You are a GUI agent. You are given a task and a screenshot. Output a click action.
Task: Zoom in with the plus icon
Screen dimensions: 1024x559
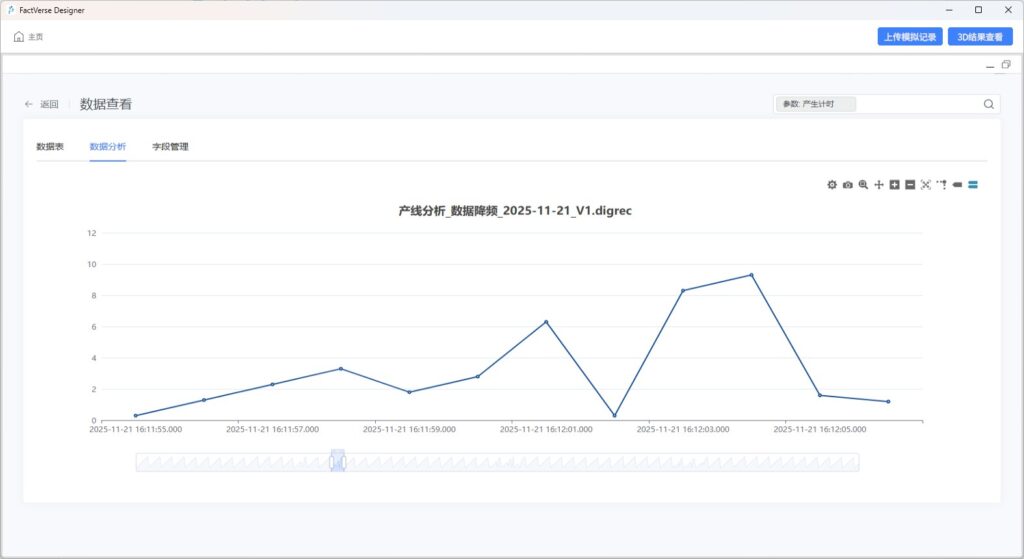[894, 185]
